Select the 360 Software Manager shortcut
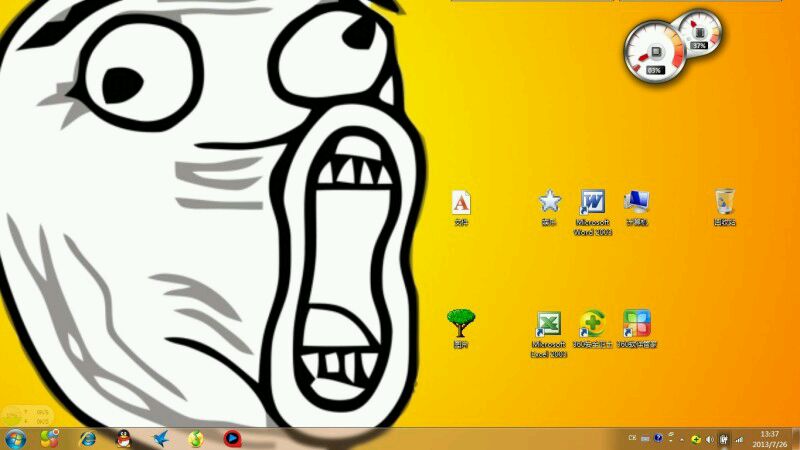 [x=637, y=330]
